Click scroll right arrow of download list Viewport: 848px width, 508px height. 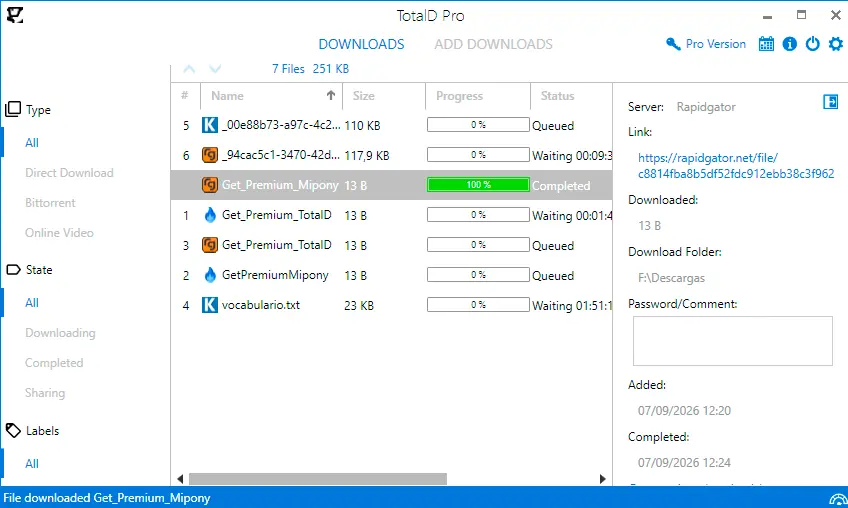[602, 479]
